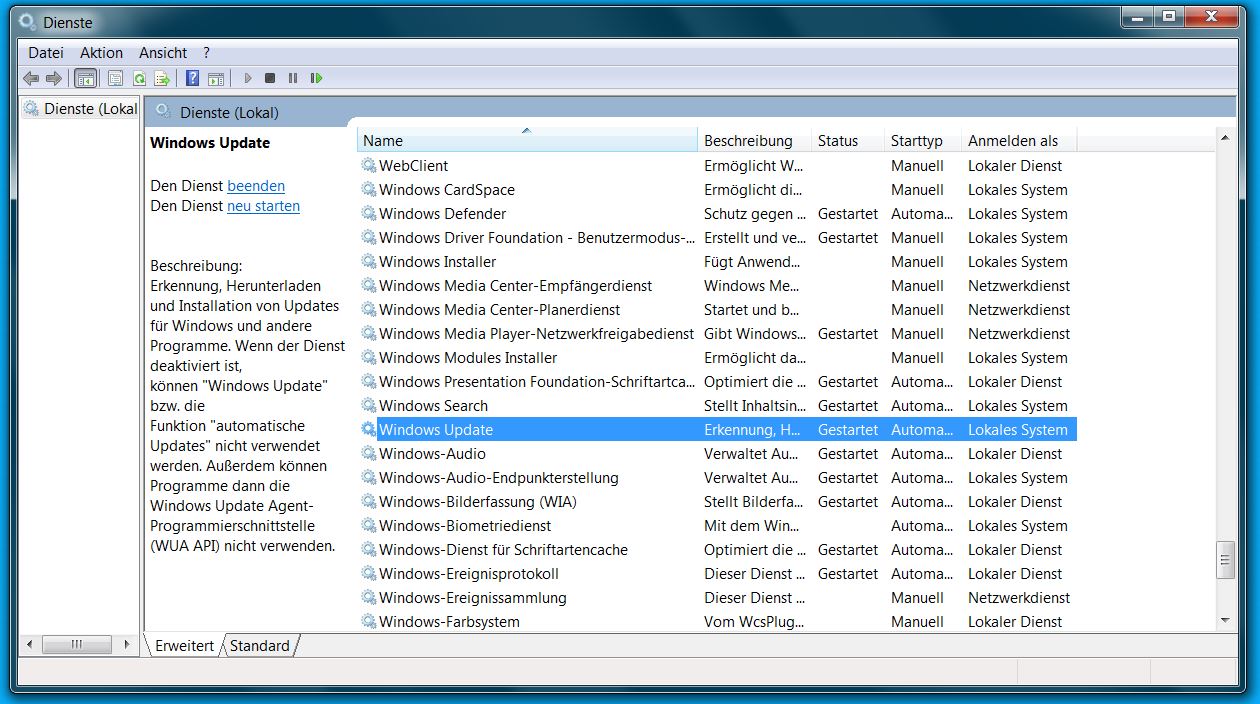Click the 'beenden' link to stop service

(256, 186)
